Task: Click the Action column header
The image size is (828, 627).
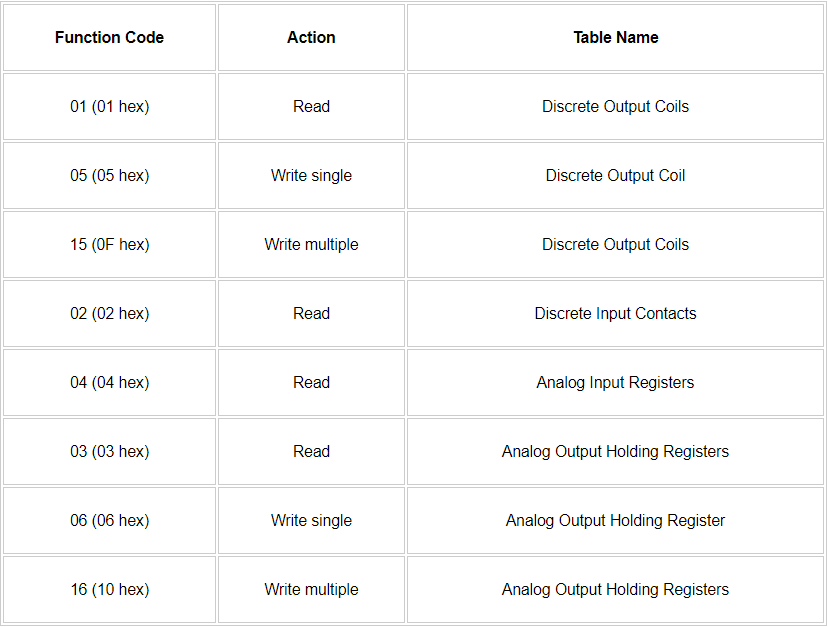Action: point(311,37)
